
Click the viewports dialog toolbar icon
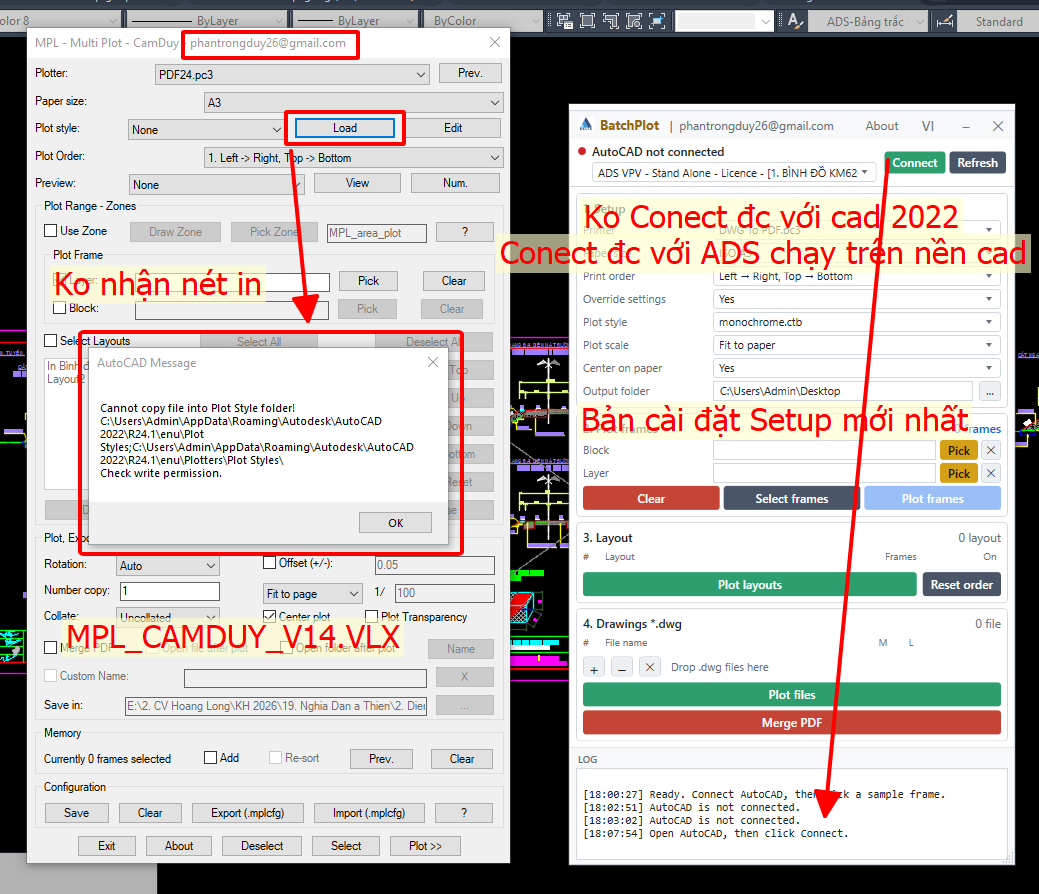coord(565,21)
